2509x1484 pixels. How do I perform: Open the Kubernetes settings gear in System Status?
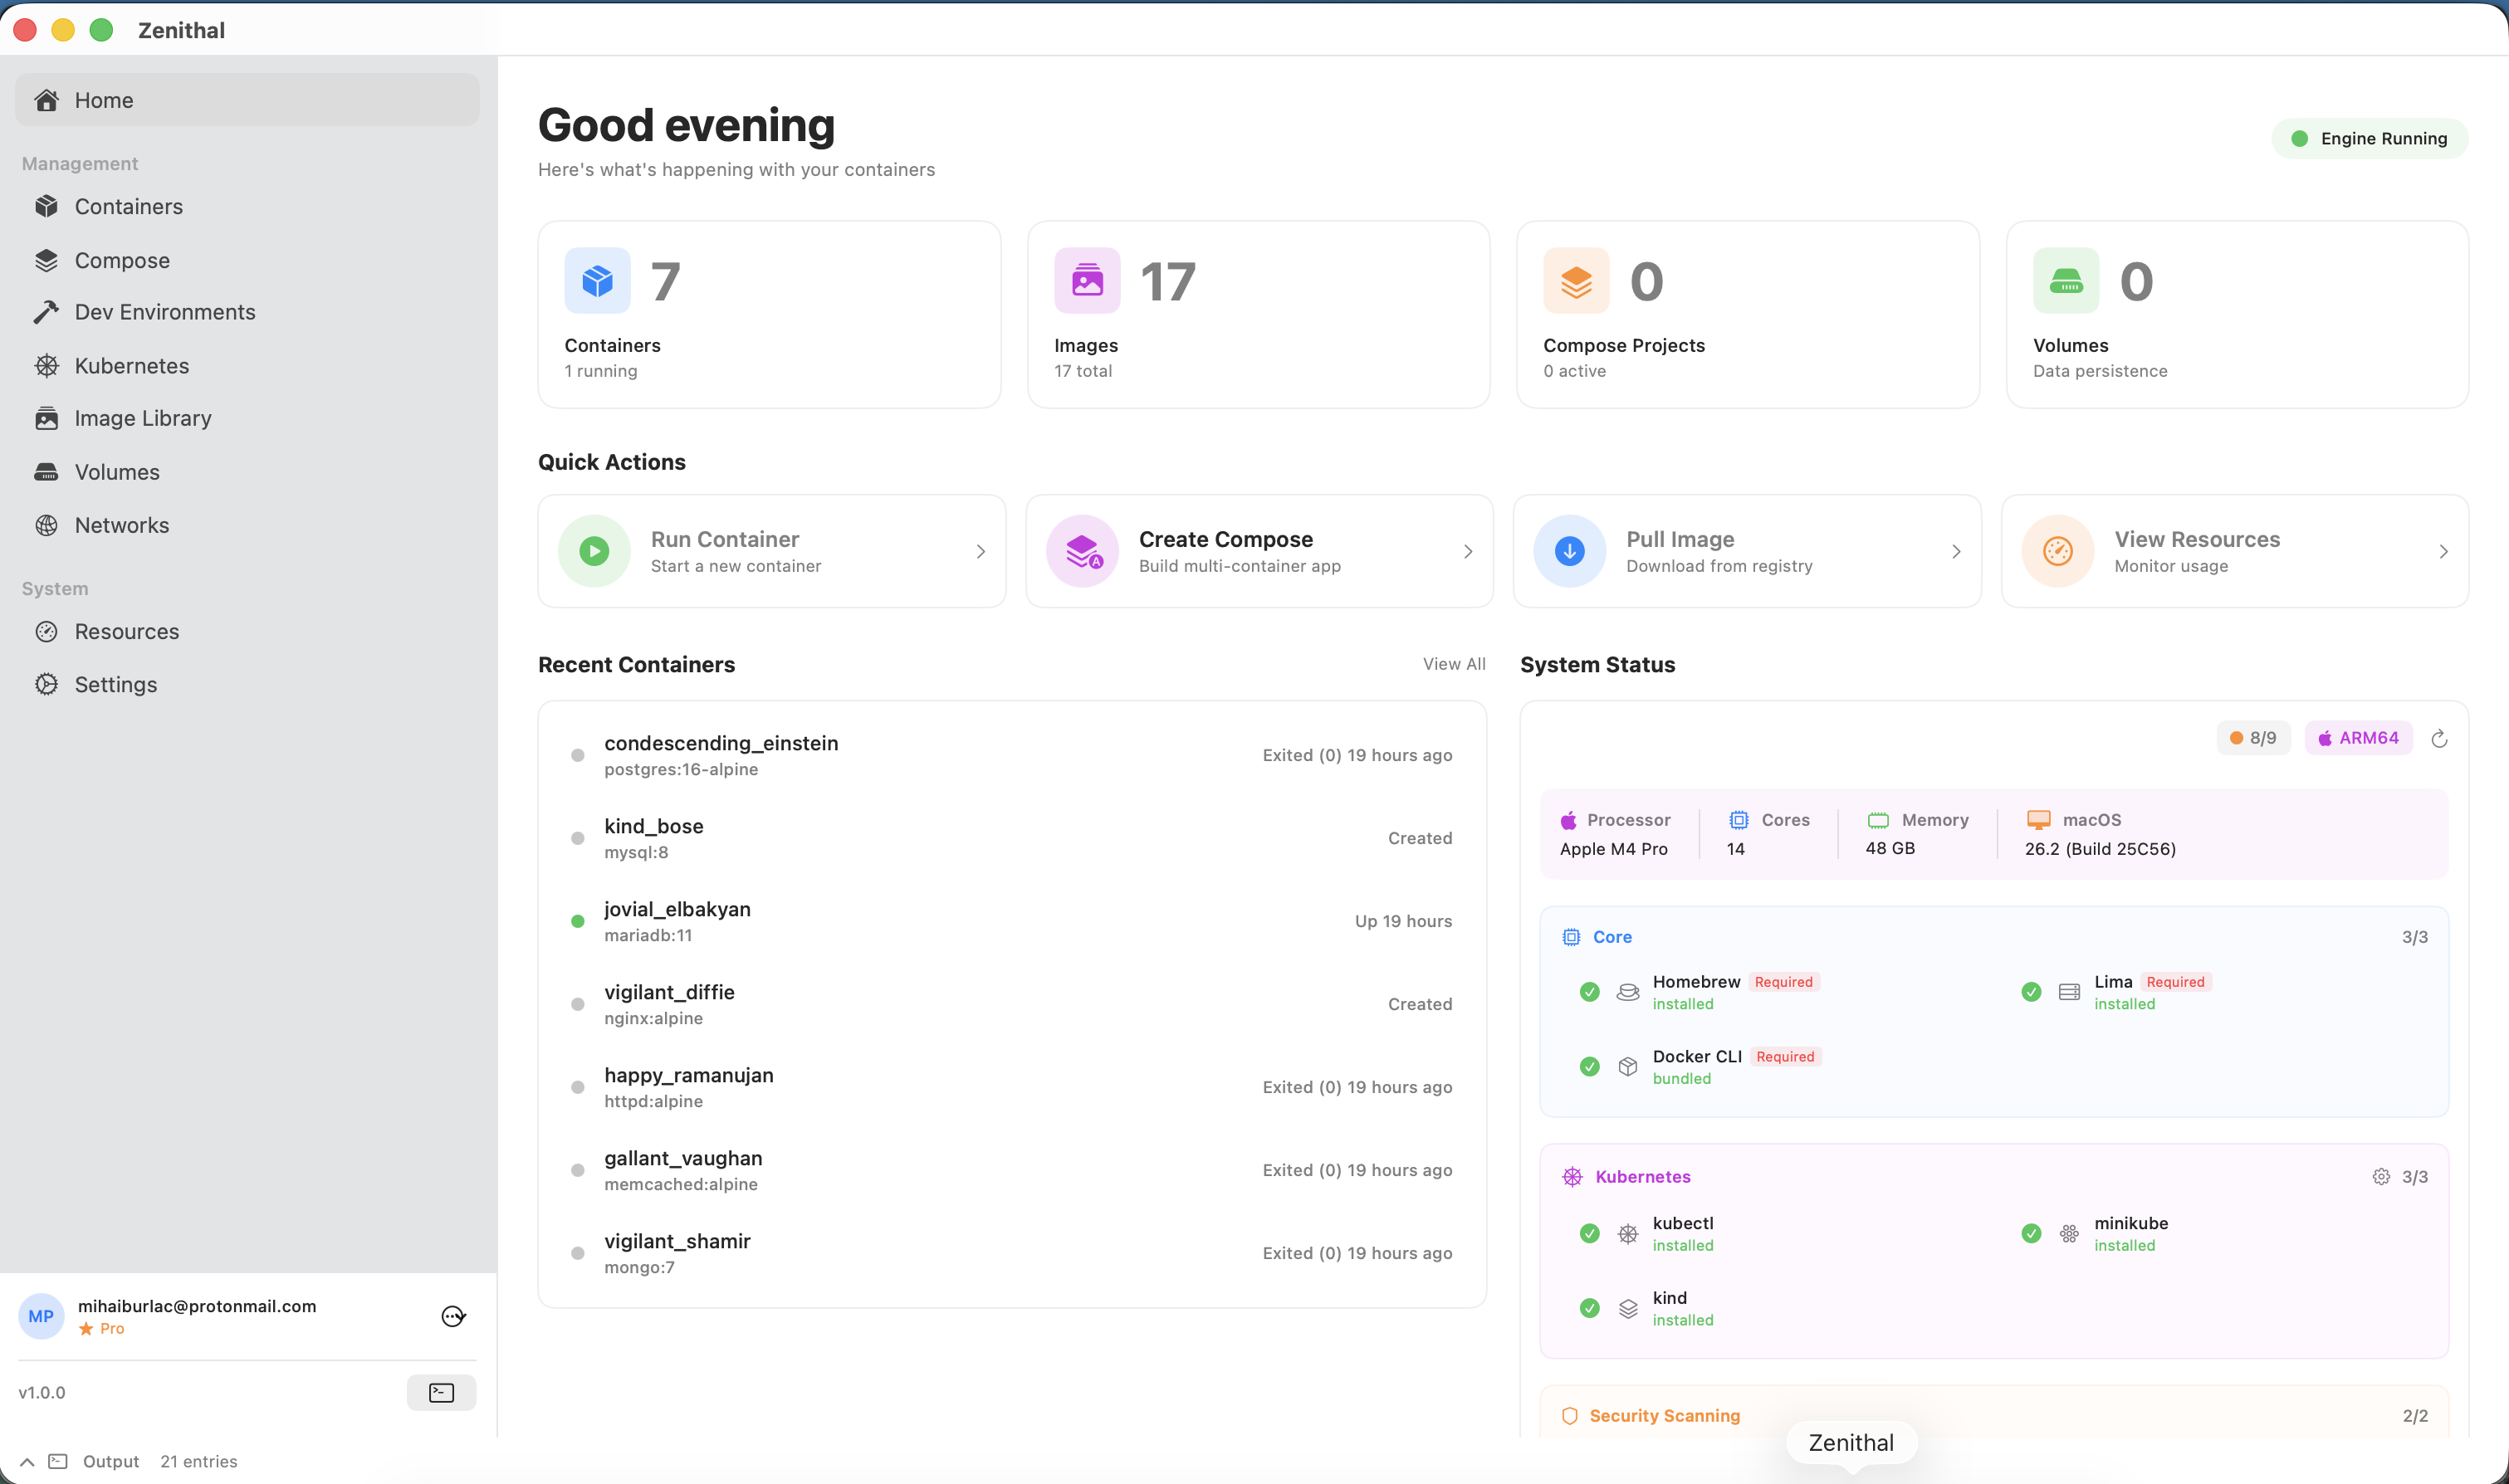click(x=2381, y=1177)
